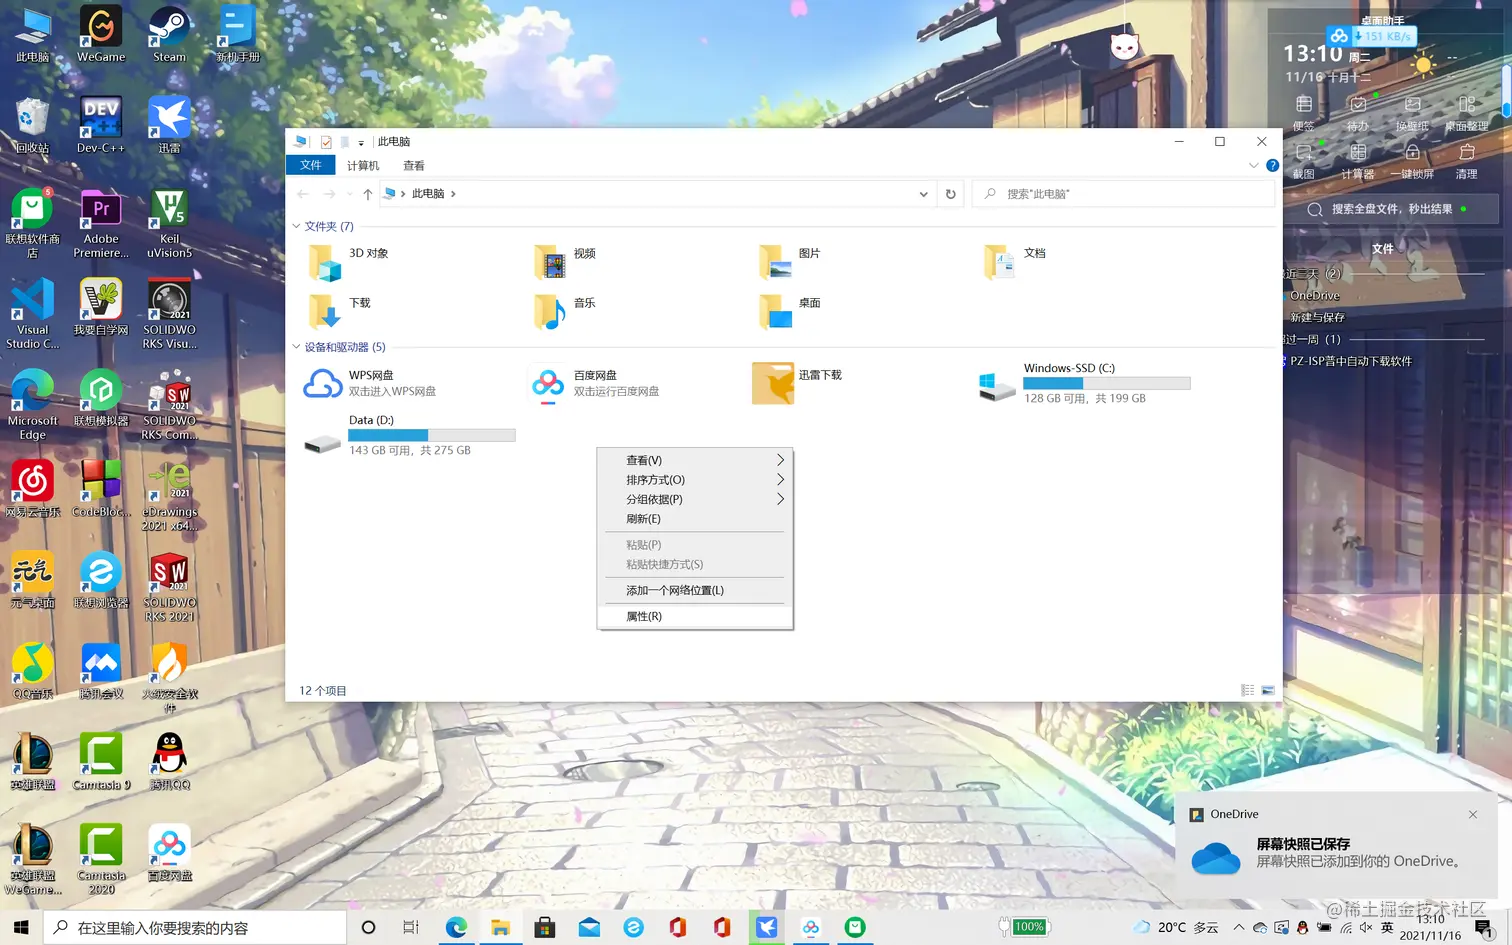Image resolution: width=1512 pixels, height=945 pixels.
Task: Open the 迅雷下载 entry
Action: pos(798,383)
